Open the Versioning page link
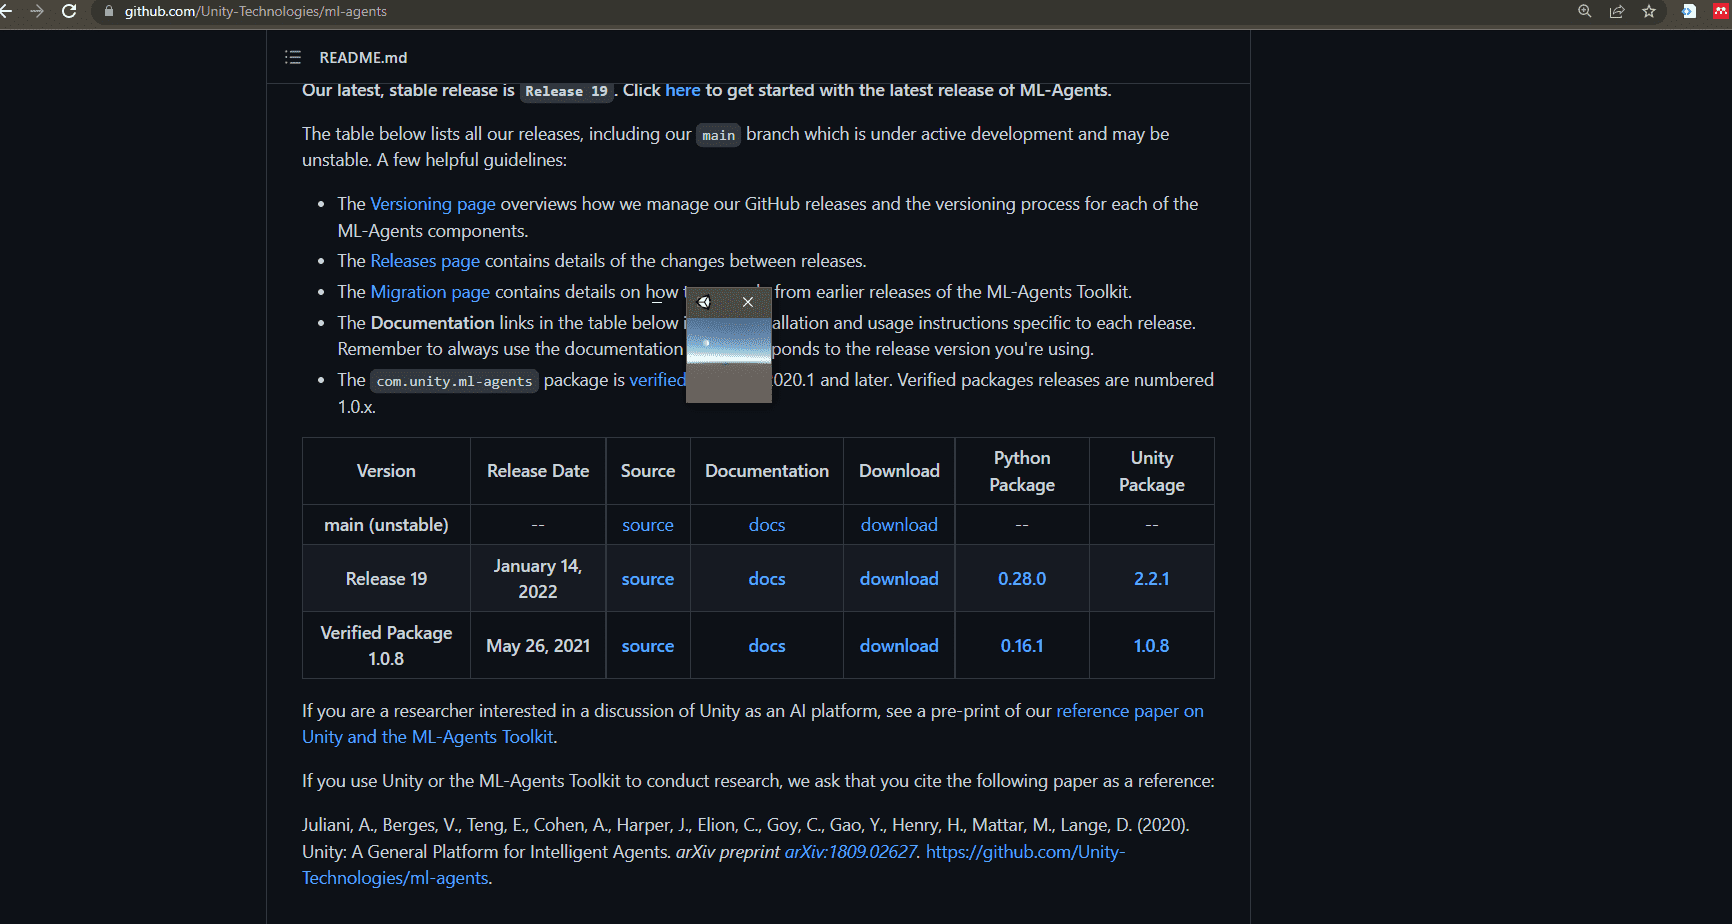1732x924 pixels. coord(433,204)
